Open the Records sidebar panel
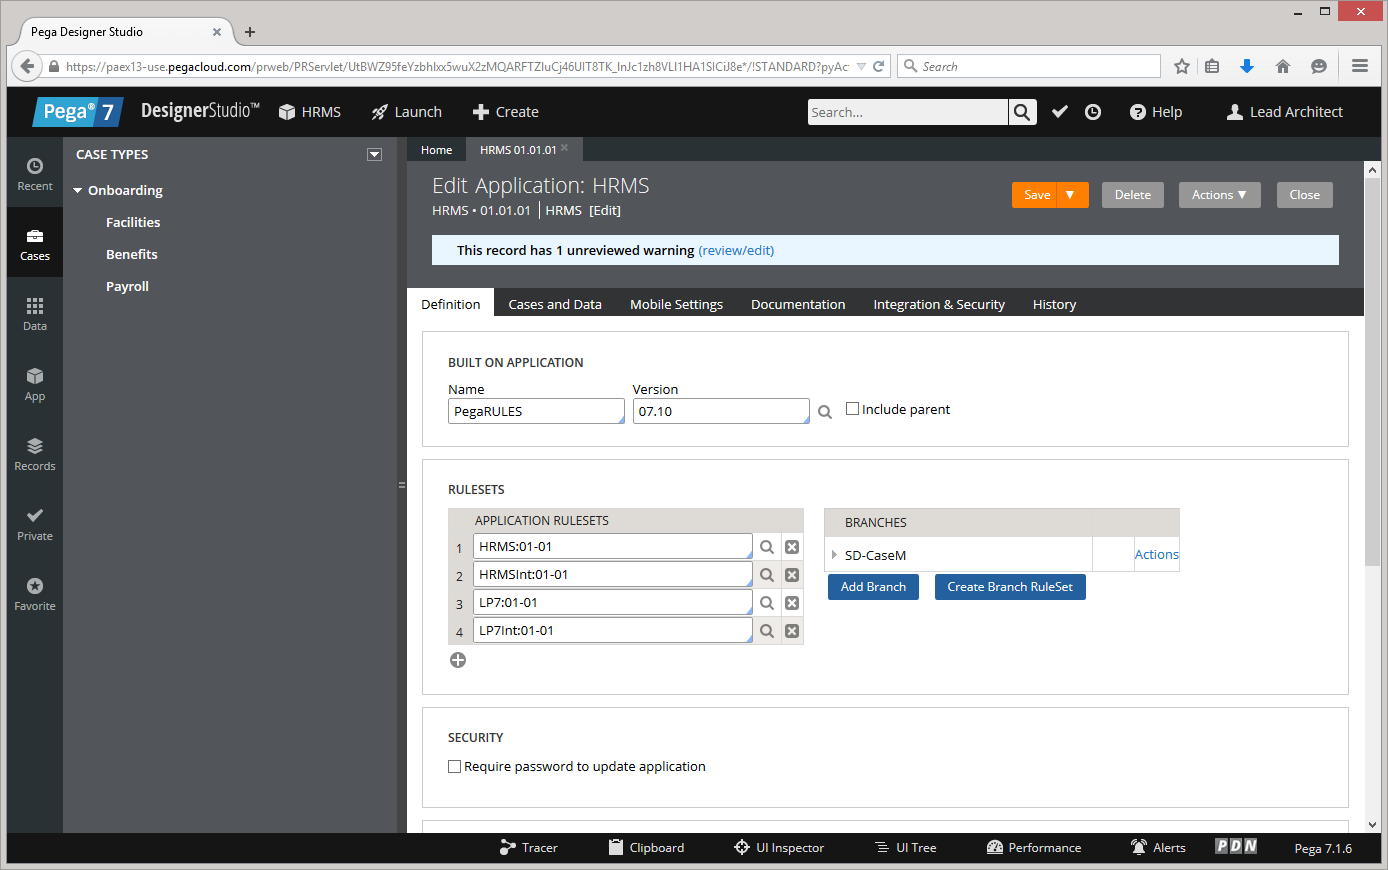1388x870 pixels. tap(35, 454)
